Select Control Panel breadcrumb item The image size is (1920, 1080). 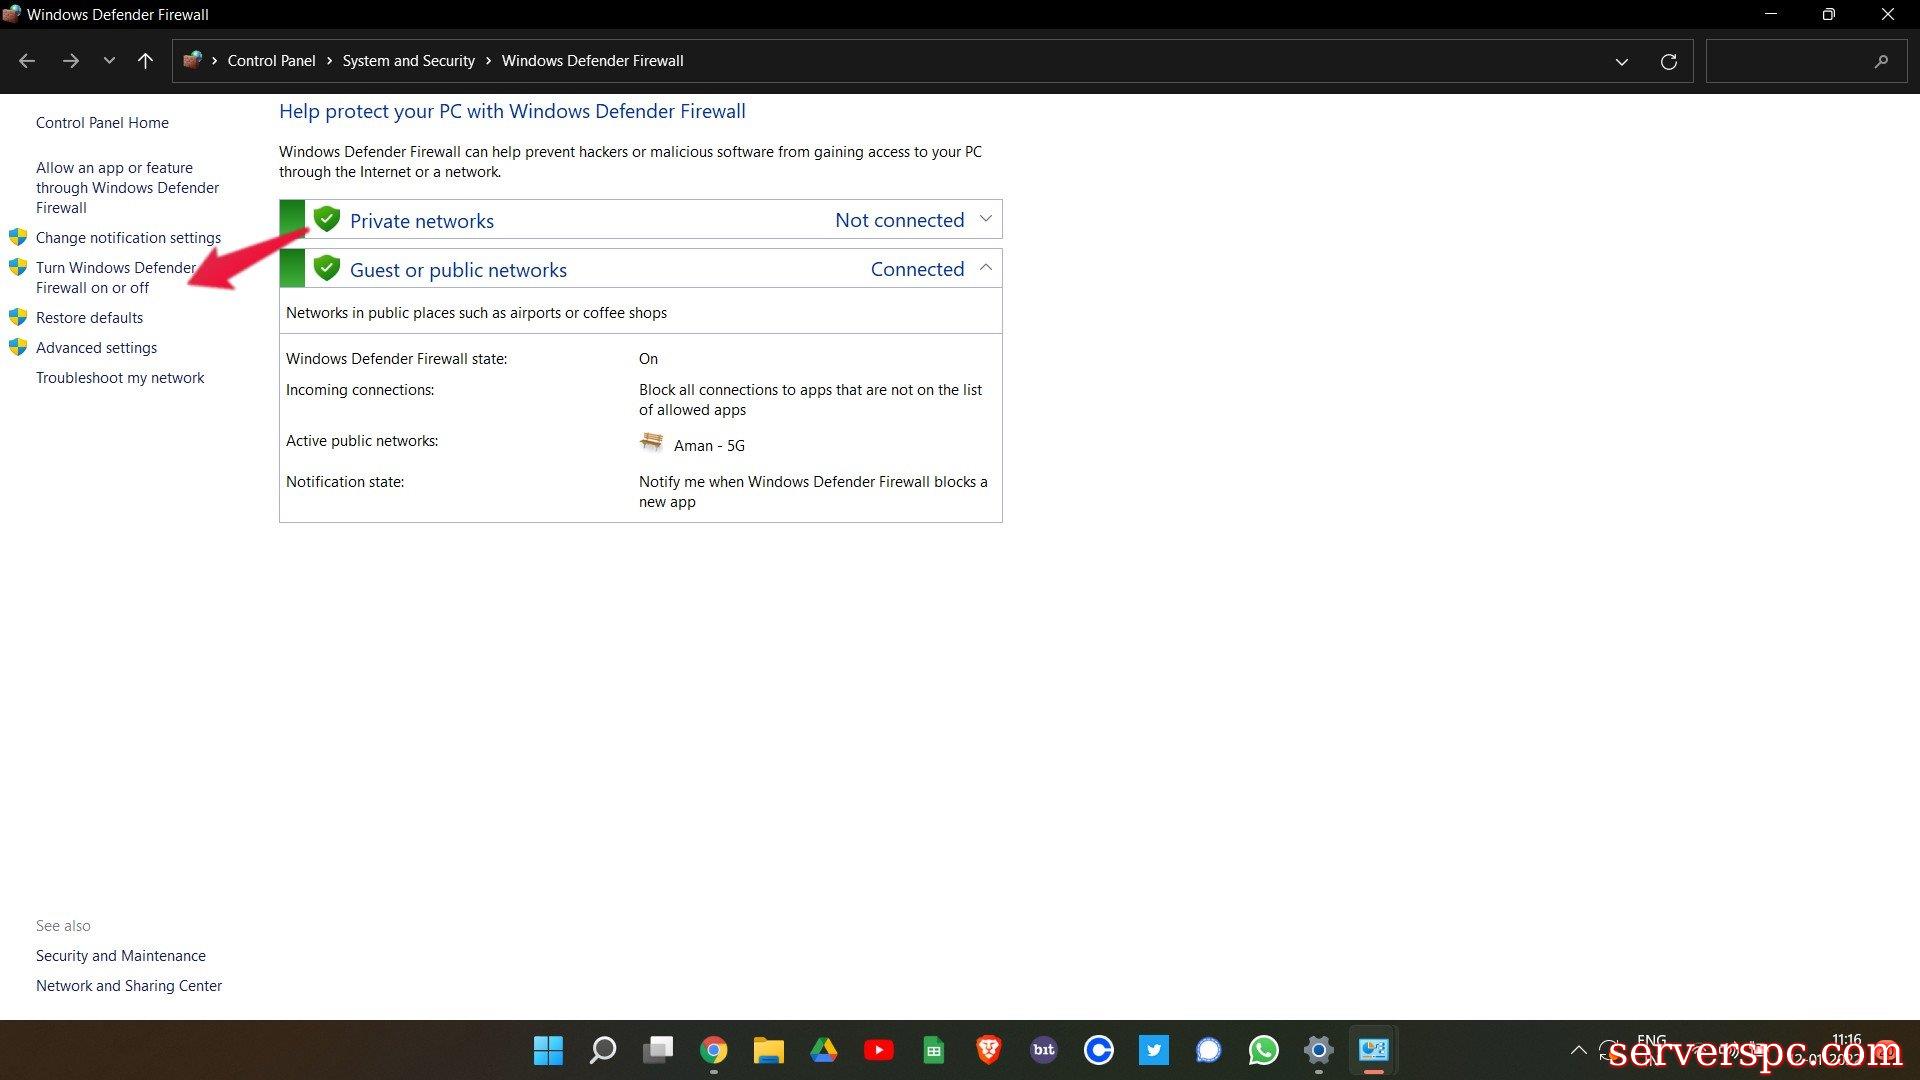(271, 61)
